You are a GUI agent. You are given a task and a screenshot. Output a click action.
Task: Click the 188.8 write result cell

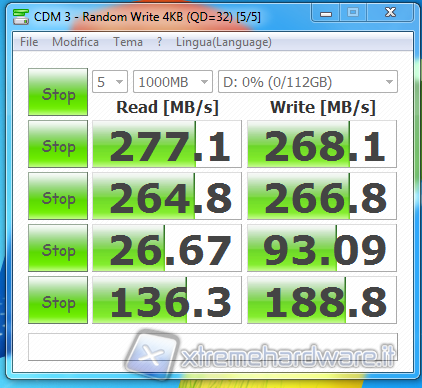tap(322, 300)
